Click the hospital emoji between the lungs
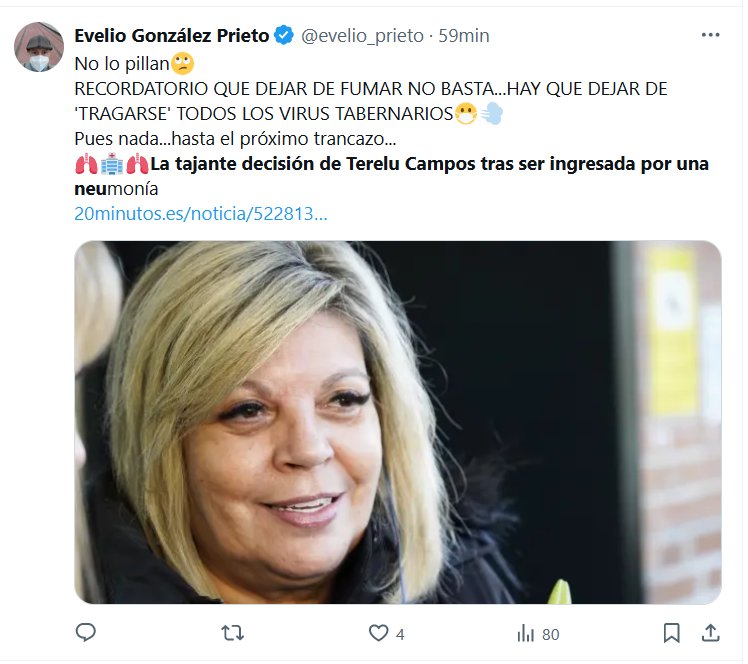This screenshot has width=748, height=664. coord(112,164)
